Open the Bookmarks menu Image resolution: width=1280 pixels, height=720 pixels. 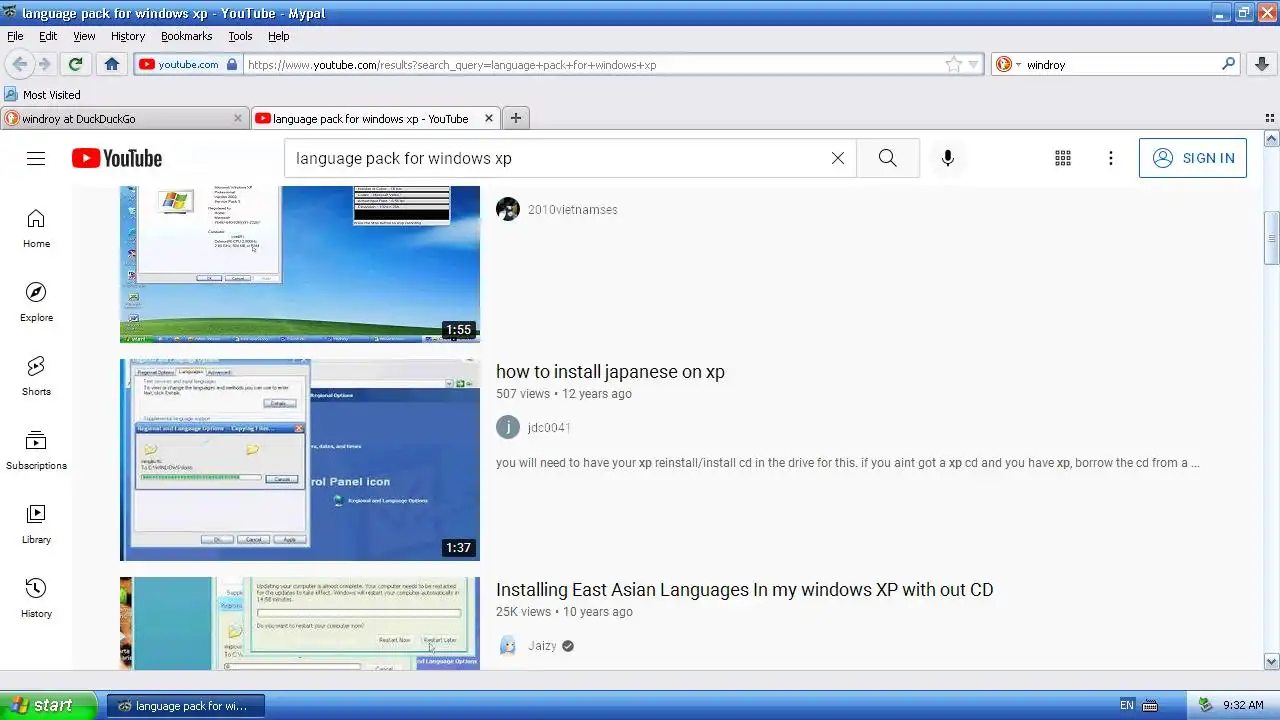pos(186,36)
